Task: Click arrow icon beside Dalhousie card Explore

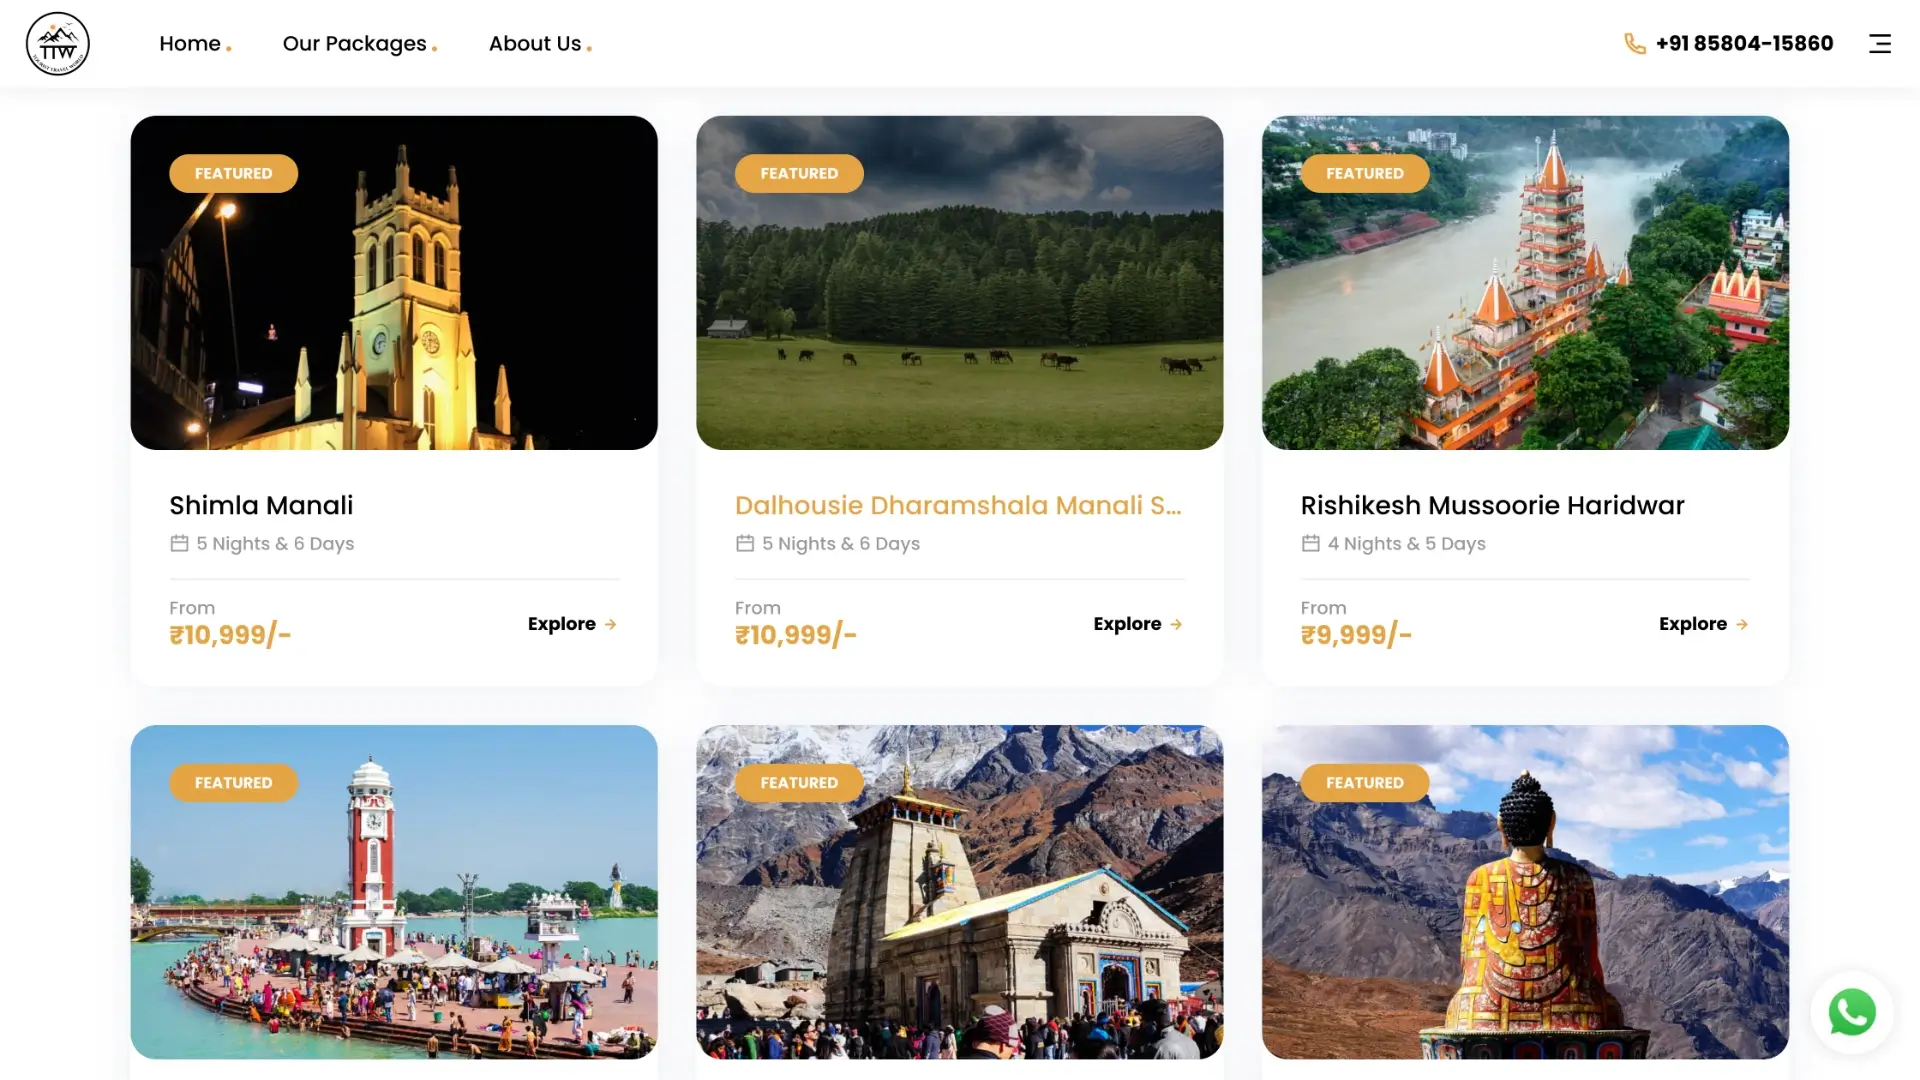Action: tap(1176, 624)
